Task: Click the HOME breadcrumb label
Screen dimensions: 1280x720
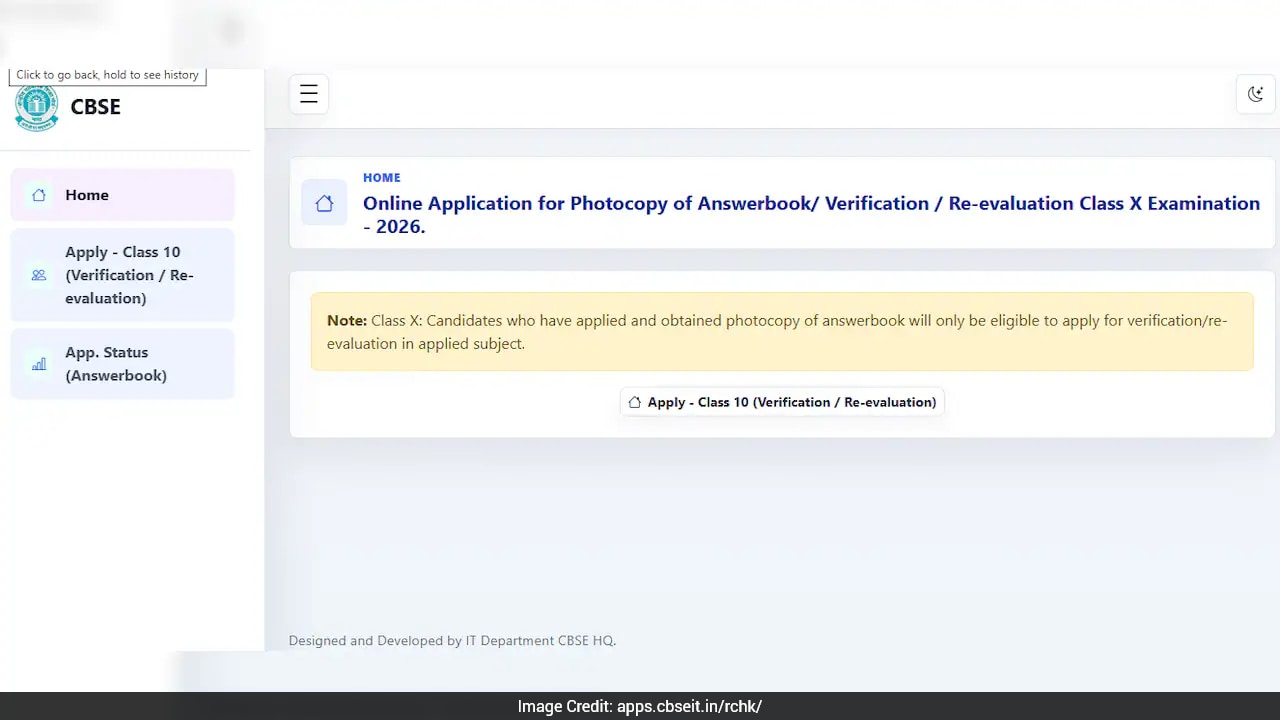Action: coord(381,178)
